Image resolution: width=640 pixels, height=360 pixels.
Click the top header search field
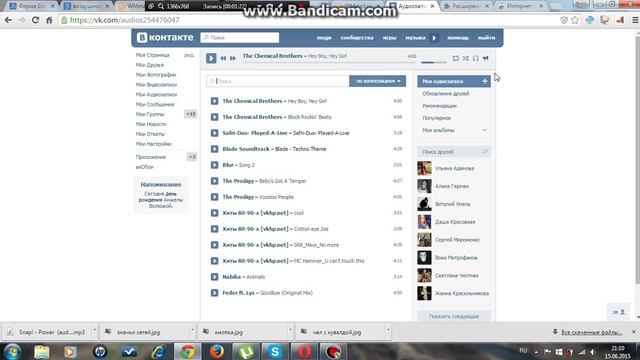pos(240,38)
